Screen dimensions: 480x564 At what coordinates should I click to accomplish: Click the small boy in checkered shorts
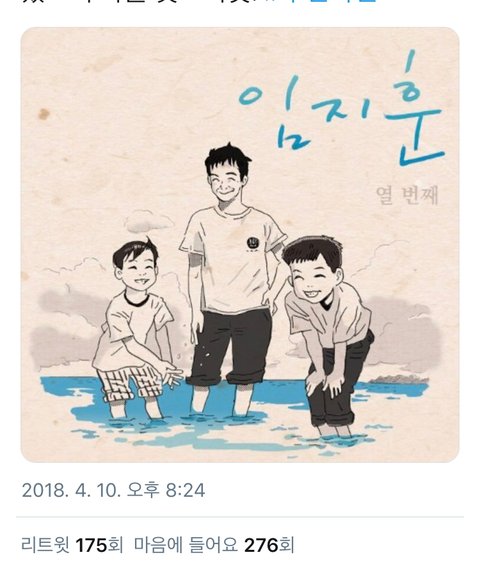point(137,327)
